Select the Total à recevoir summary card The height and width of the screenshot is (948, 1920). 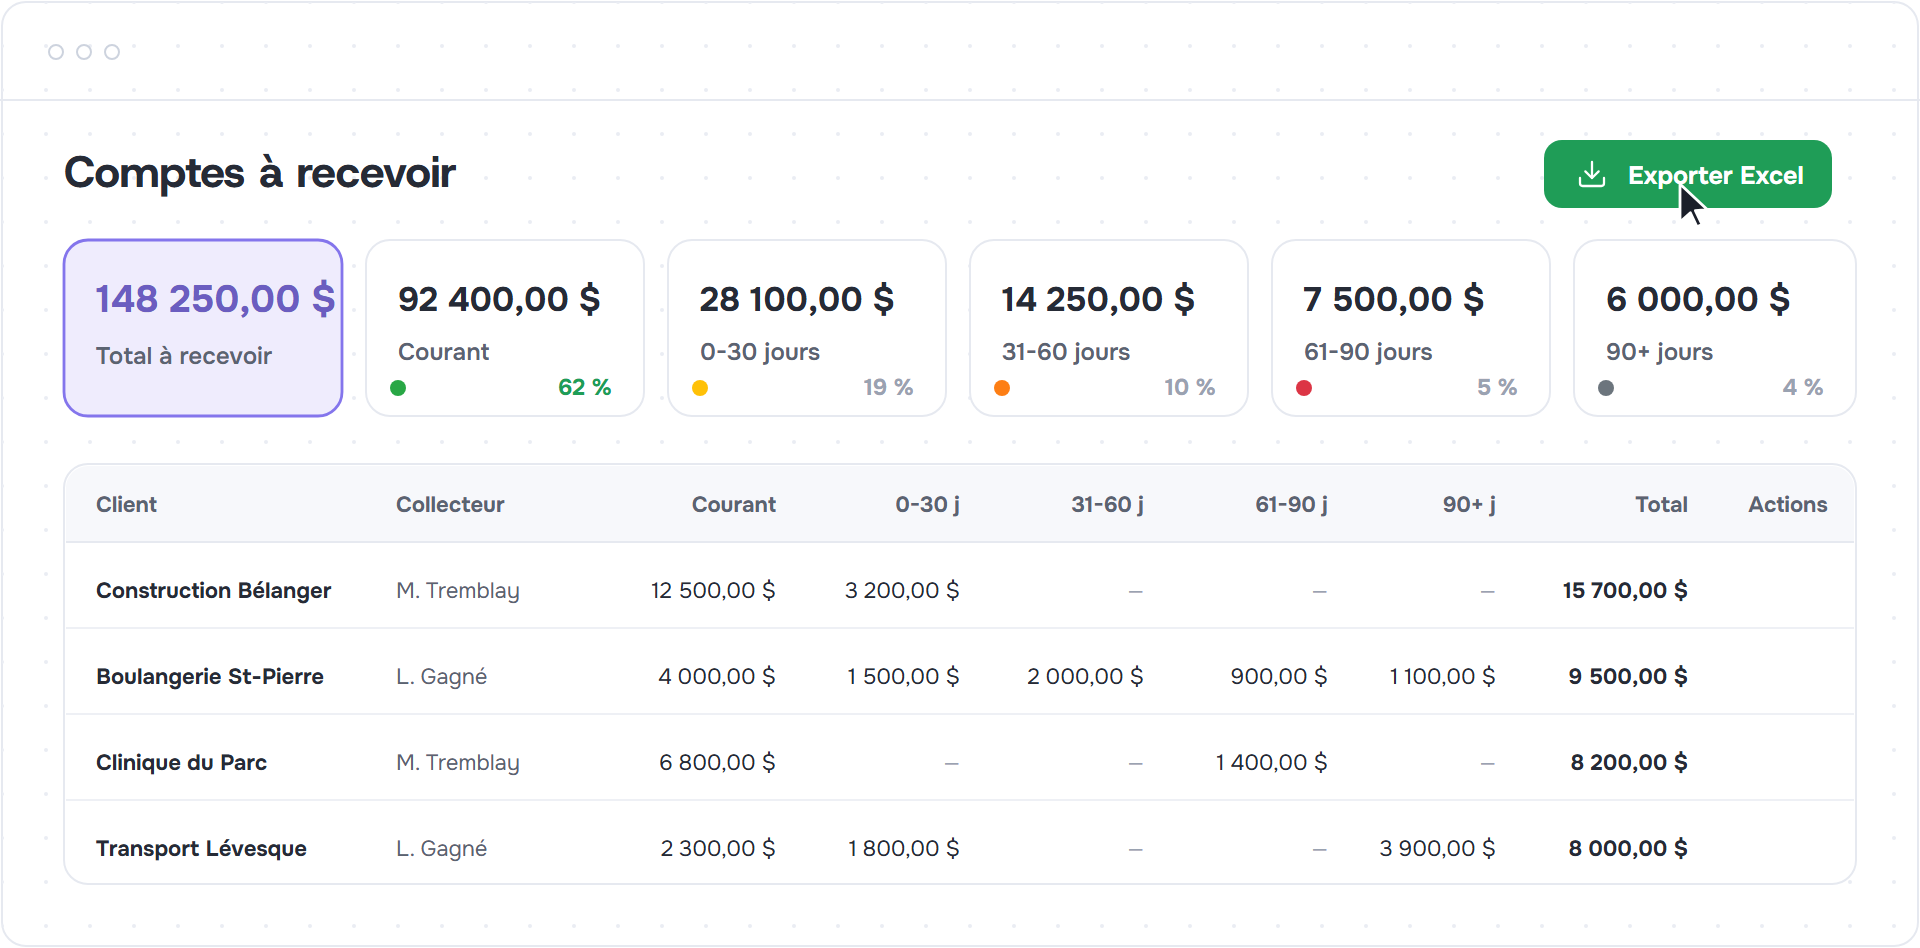pos(203,328)
